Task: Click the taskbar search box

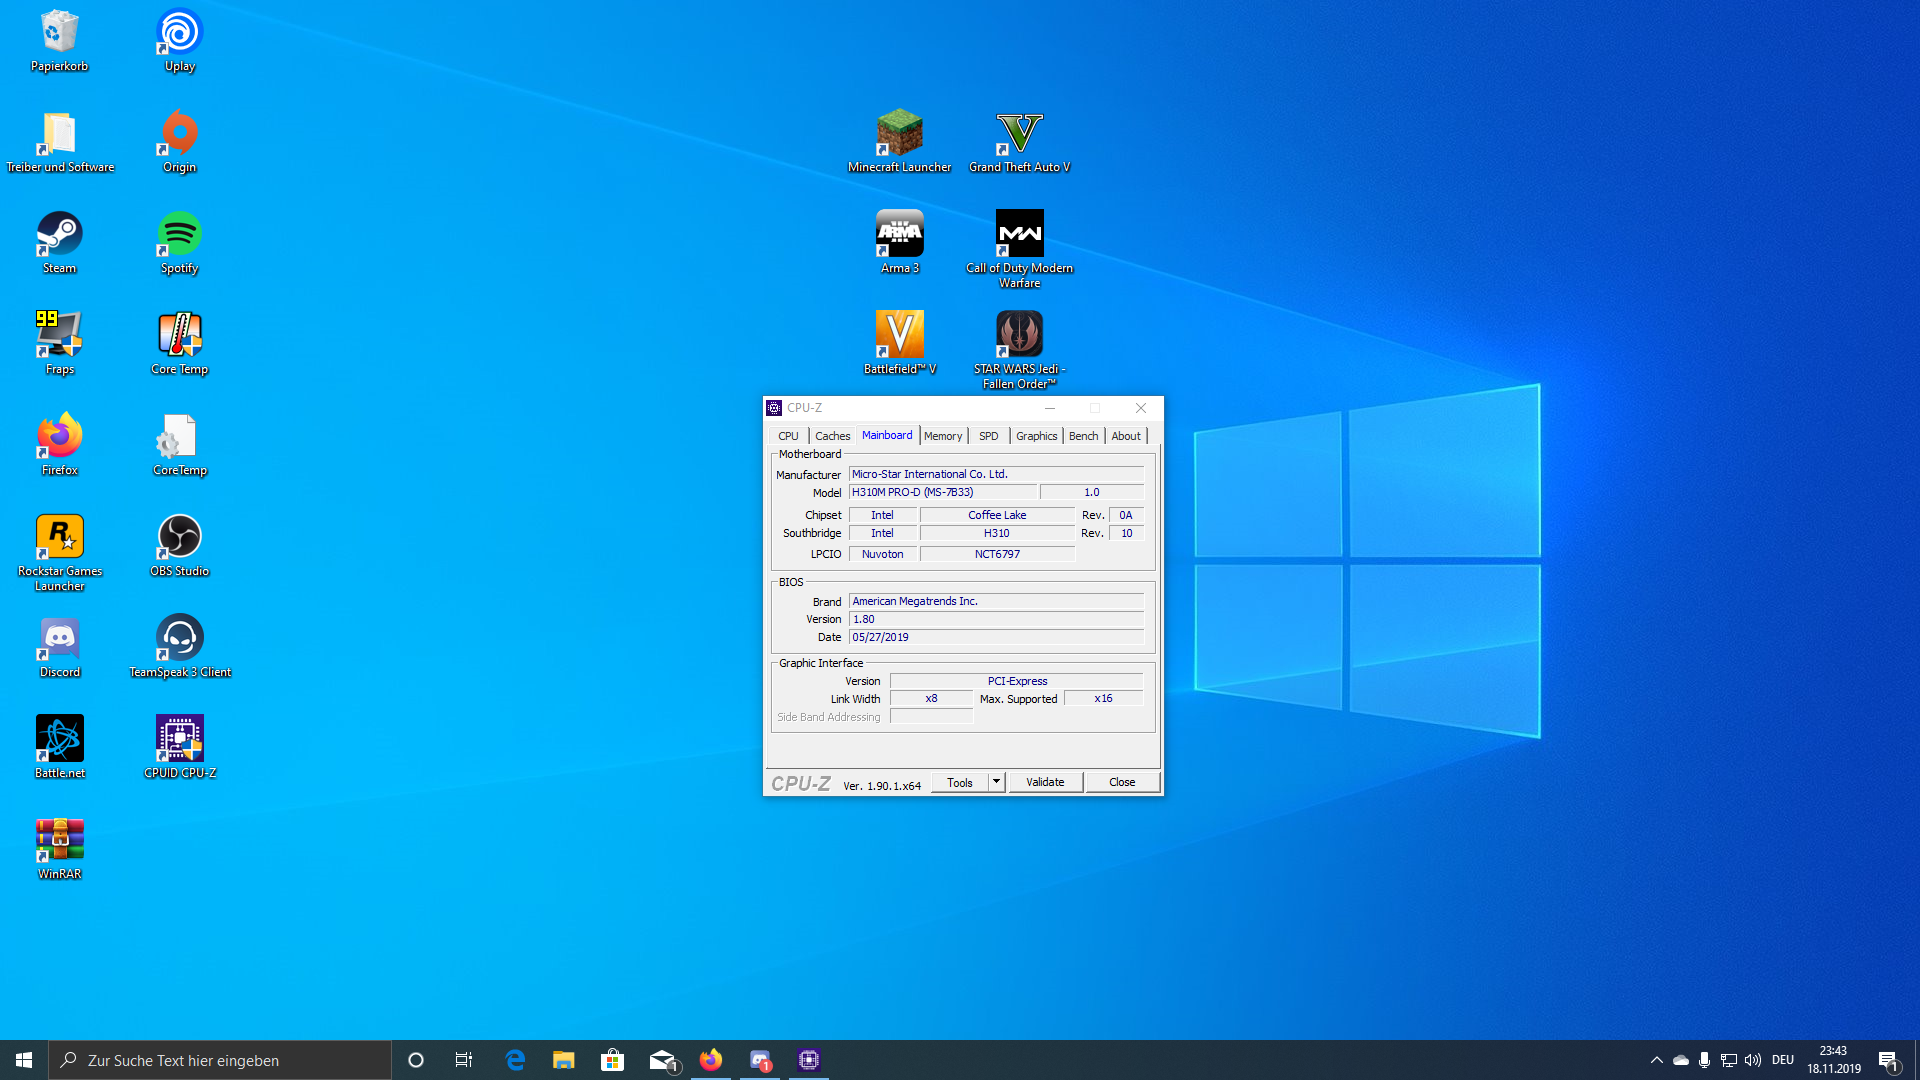Action: tap(220, 1060)
